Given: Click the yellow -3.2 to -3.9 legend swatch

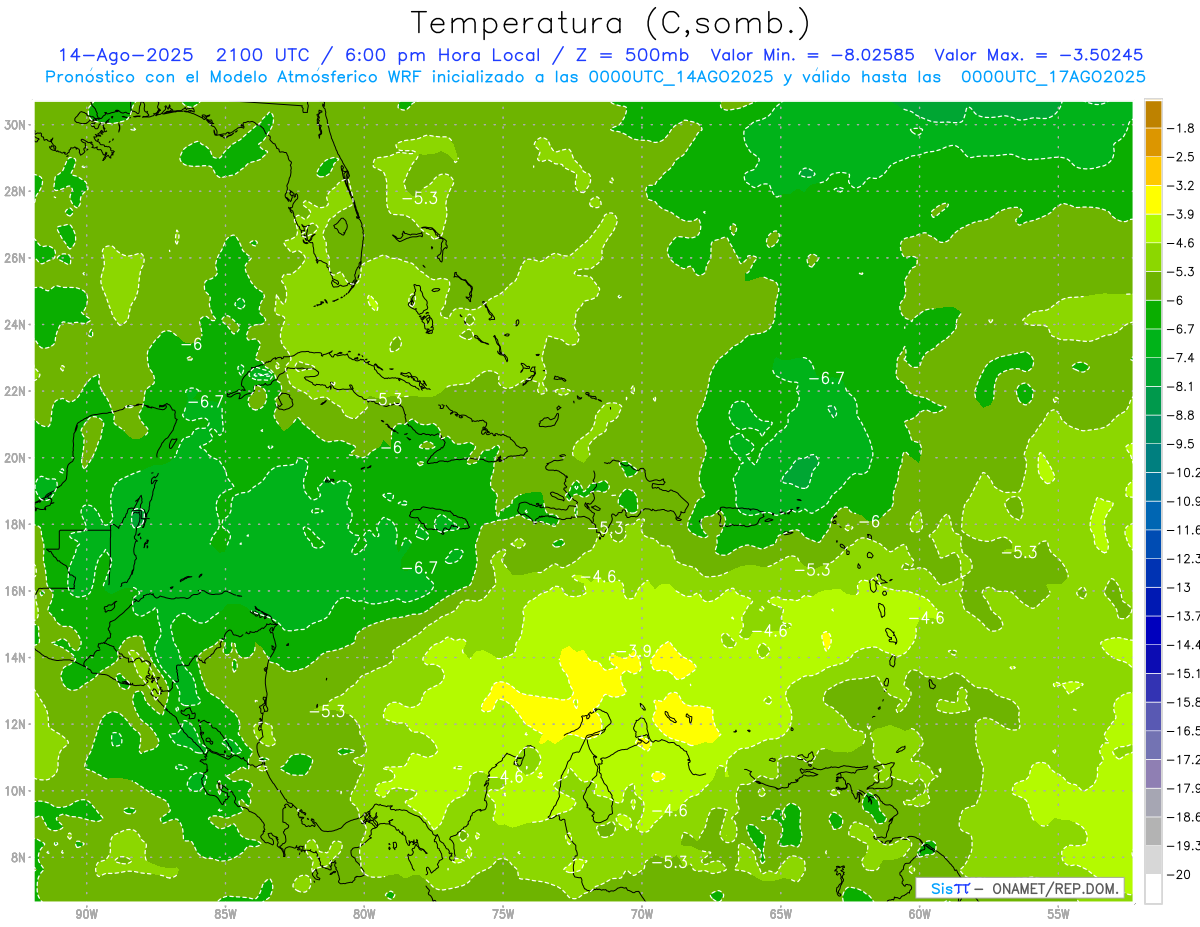Looking at the screenshot, I should point(1153,199).
